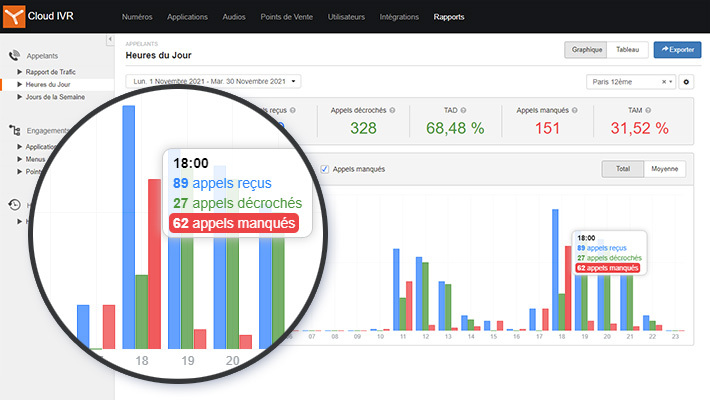Open the Numéros menu in top navigation
710x400 pixels.
(x=138, y=17)
